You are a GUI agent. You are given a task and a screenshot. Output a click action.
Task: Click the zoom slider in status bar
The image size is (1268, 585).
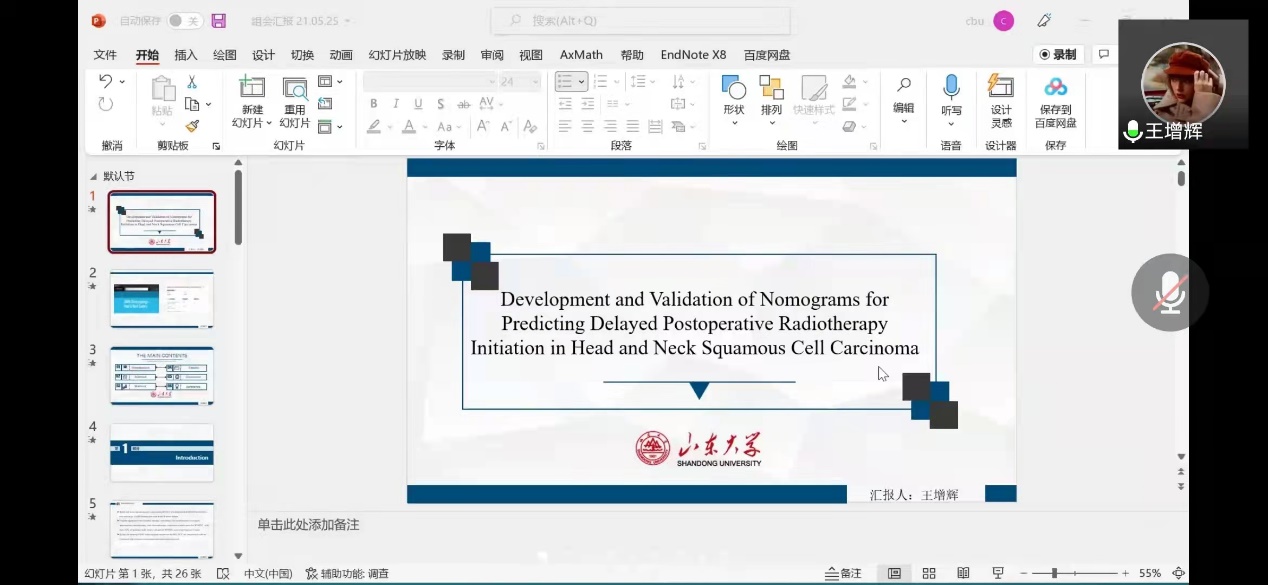1056,573
